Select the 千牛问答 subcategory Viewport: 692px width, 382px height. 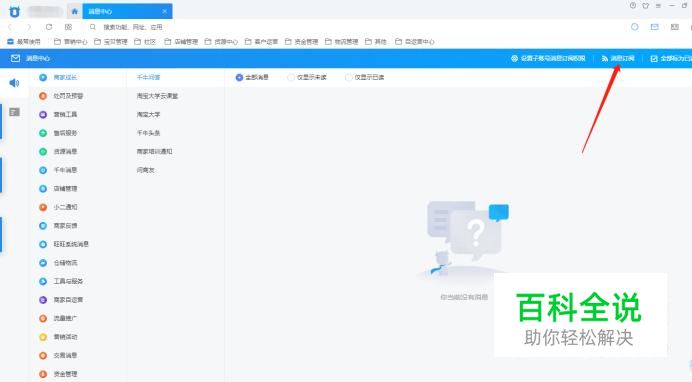148,77
